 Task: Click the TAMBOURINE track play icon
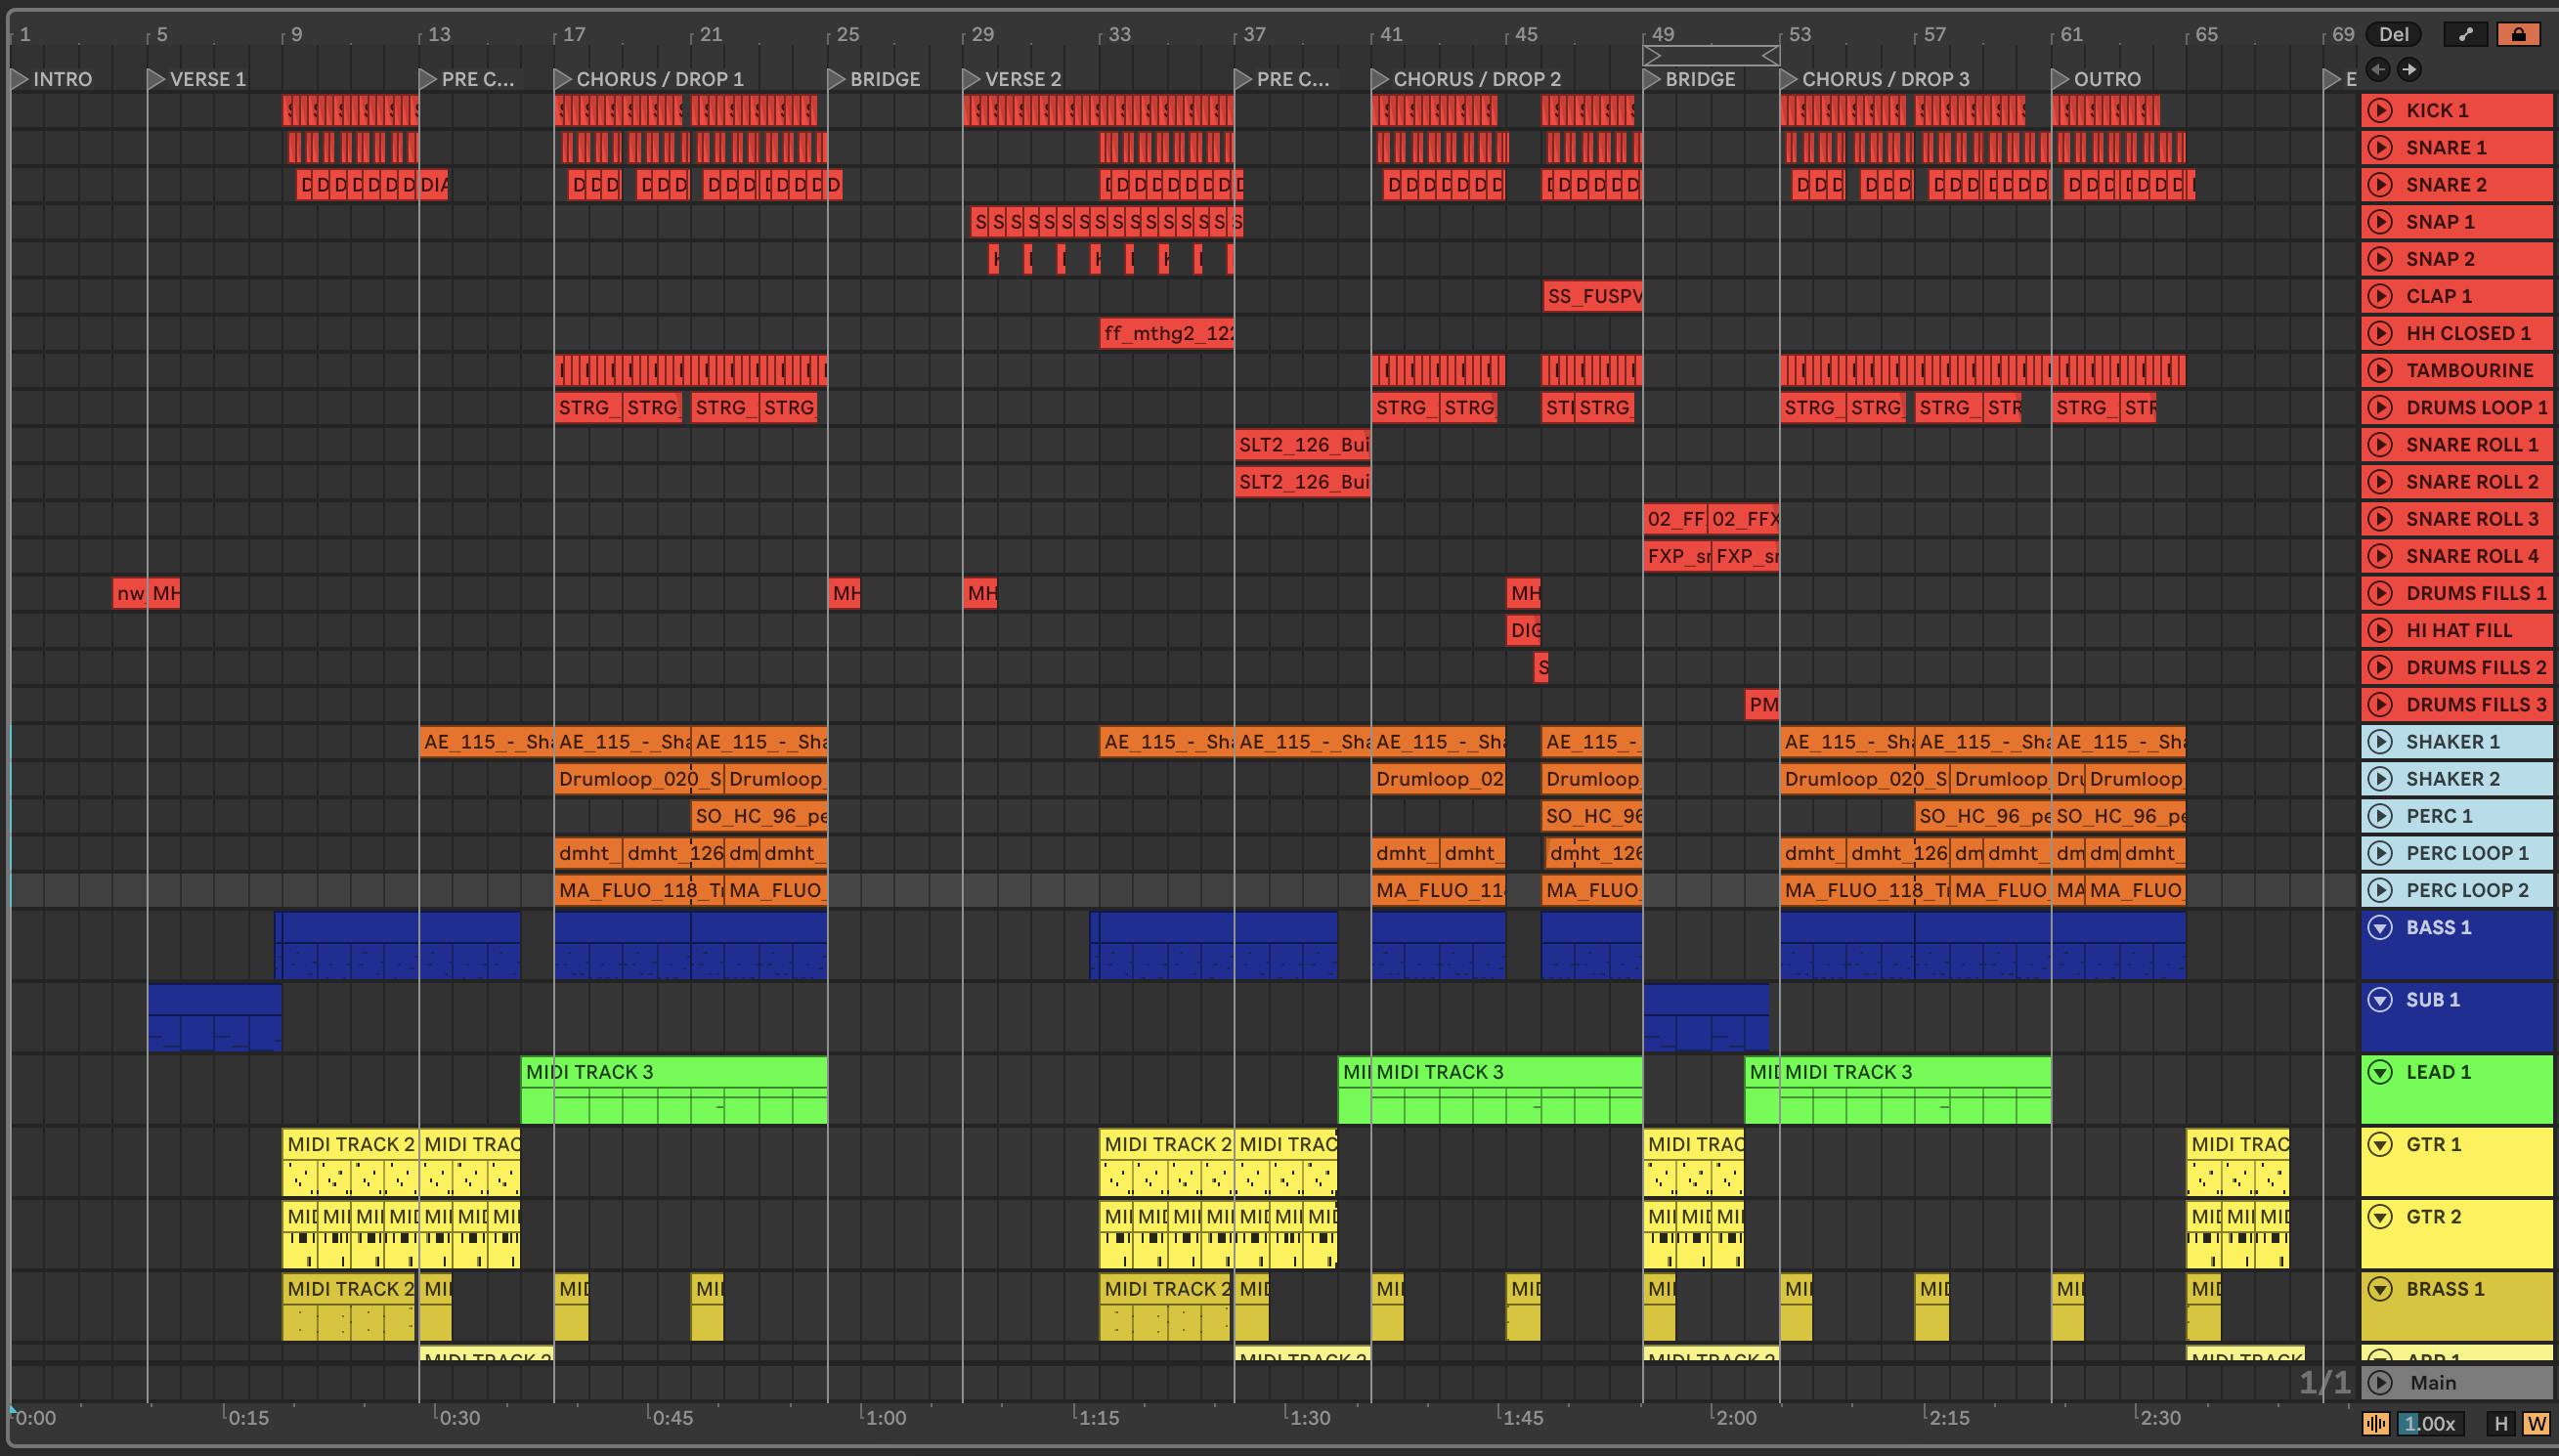(x=2380, y=370)
